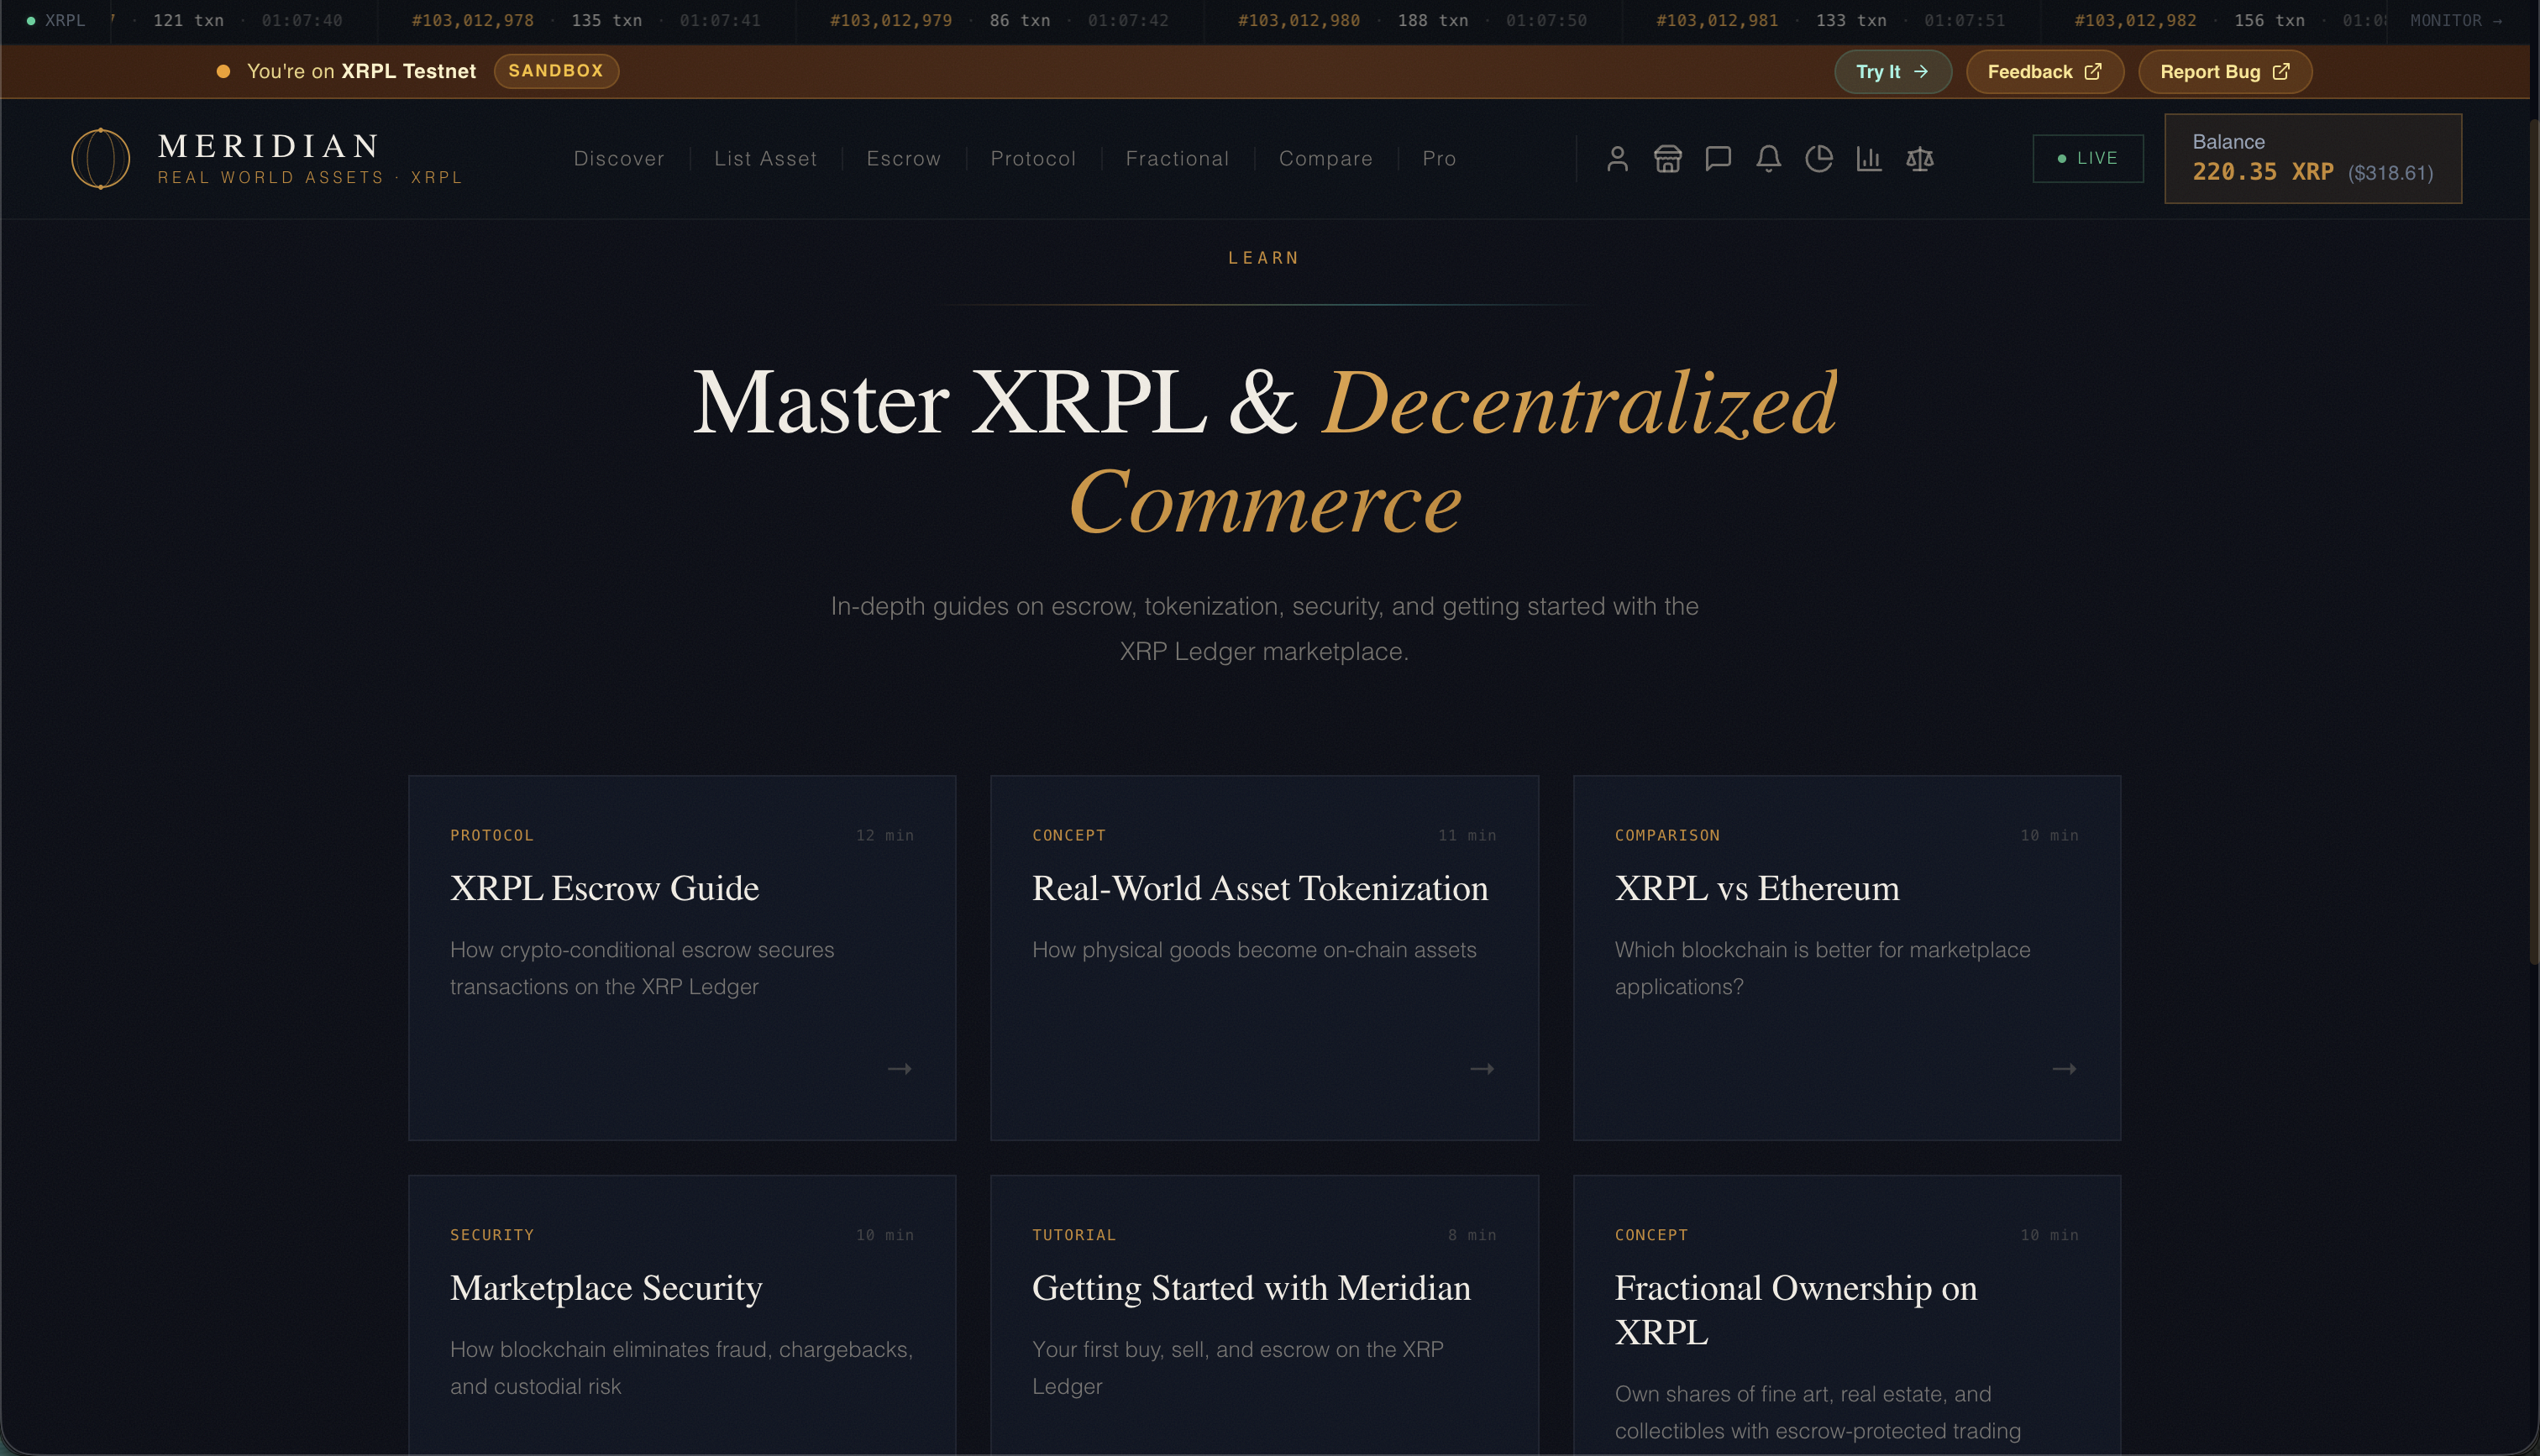The width and height of the screenshot is (2540, 1456).
Task: Open the Protocol nav item
Action: (1033, 158)
